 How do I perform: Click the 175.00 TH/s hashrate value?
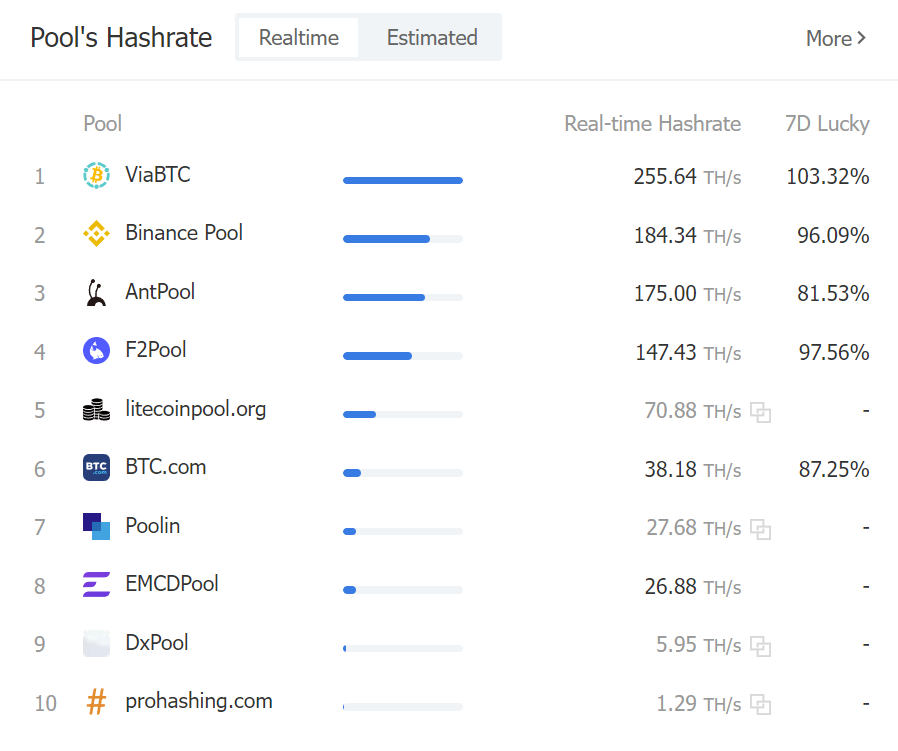pyautogui.click(x=687, y=294)
